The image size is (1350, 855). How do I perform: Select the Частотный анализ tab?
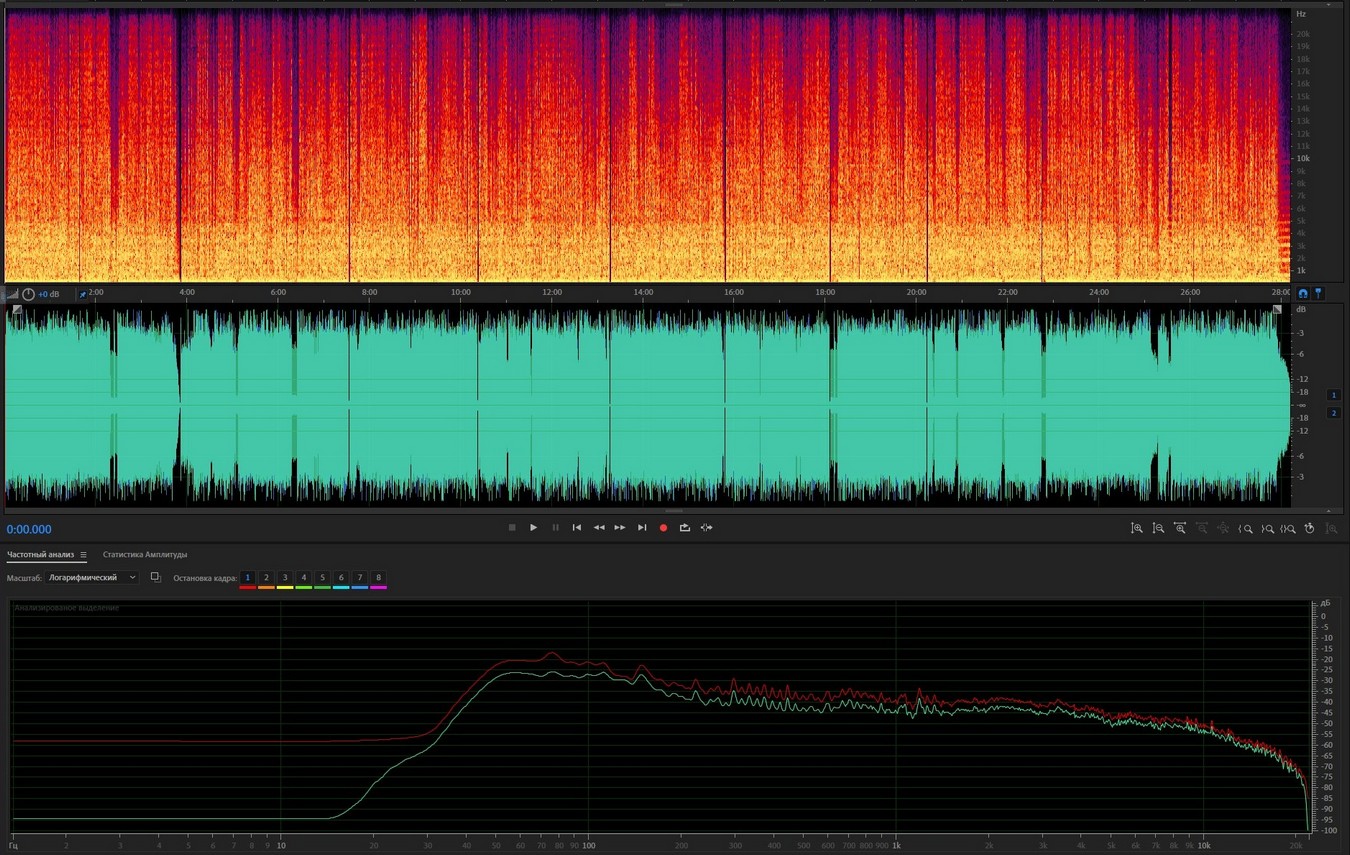(41, 555)
